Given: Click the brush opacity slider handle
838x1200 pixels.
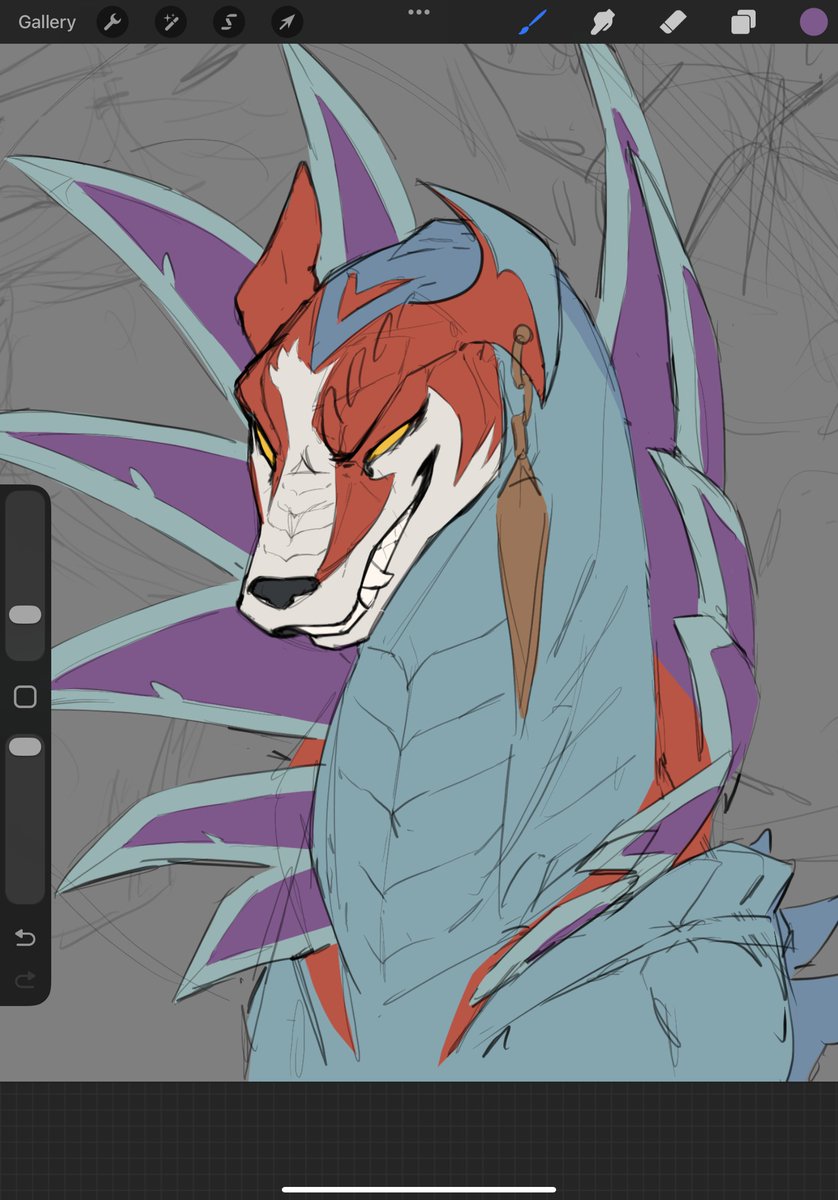Looking at the screenshot, I should pyautogui.click(x=25, y=747).
